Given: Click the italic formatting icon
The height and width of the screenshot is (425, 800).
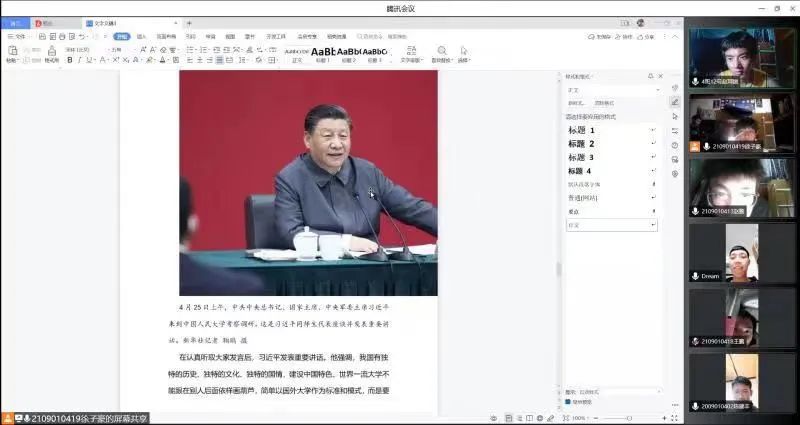Looking at the screenshot, I should click(x=81, y=60).
